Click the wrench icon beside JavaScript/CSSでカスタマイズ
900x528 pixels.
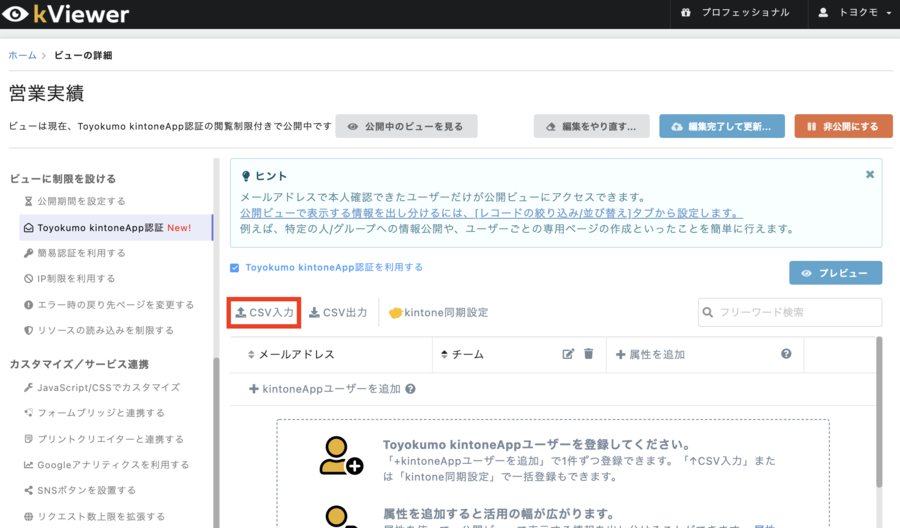point(28,387)
